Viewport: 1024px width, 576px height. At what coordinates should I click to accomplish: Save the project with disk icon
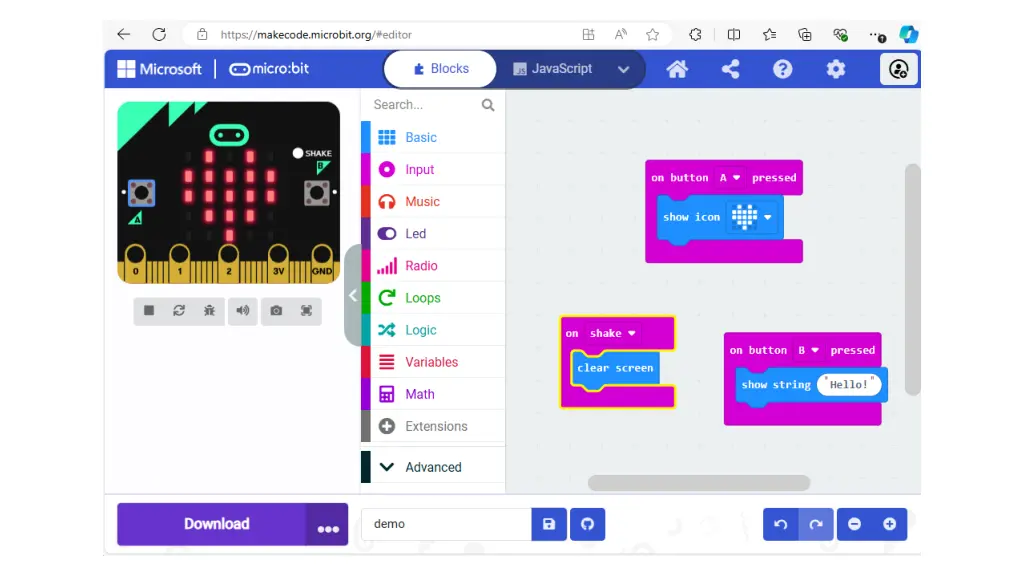(549, 524)
